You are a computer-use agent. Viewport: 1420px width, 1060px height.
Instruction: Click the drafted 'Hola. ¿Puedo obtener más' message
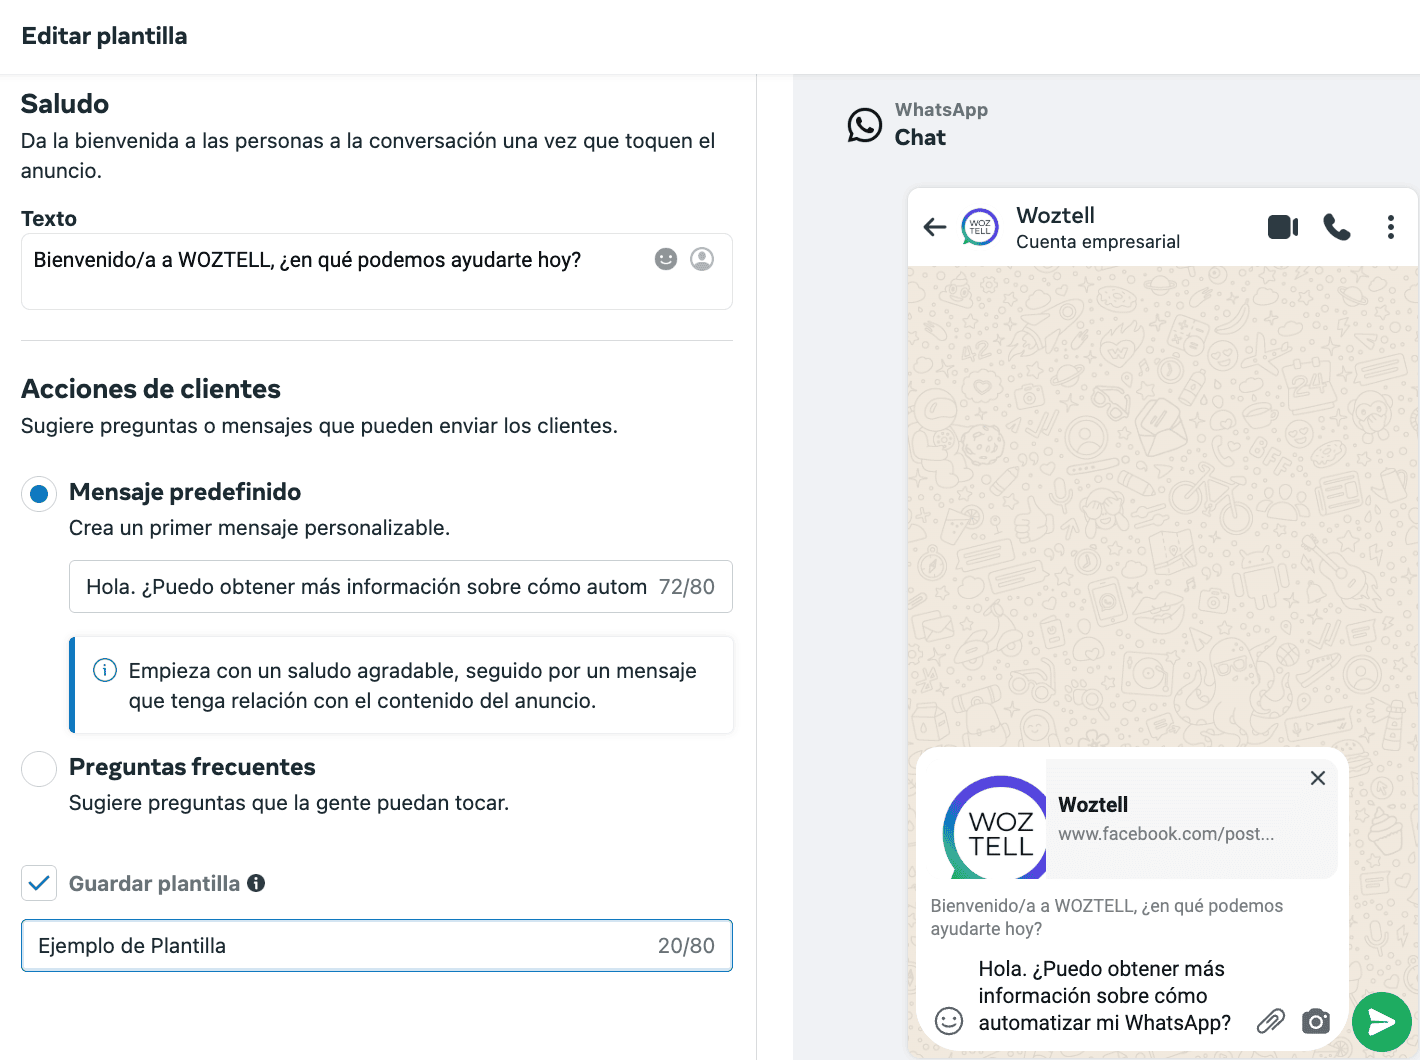pyautogui.click(x=1104, y=995)
